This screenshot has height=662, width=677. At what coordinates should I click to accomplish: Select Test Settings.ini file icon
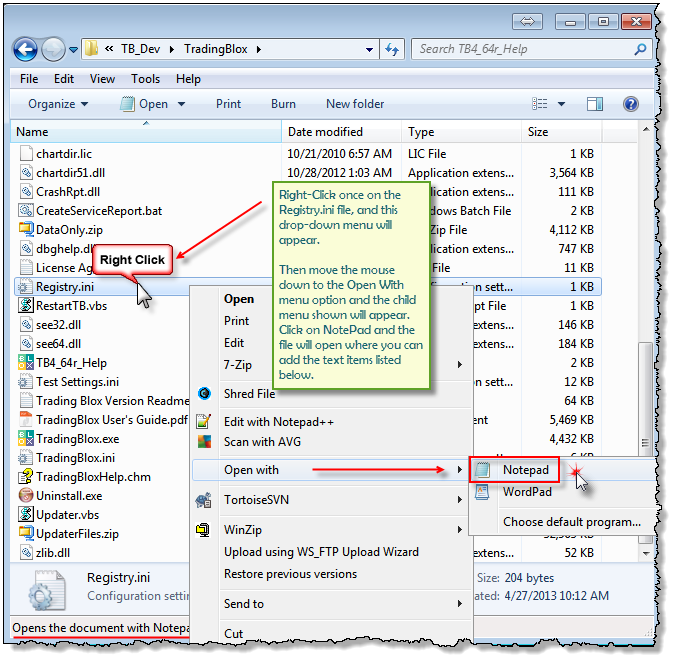tap(25, 382)
